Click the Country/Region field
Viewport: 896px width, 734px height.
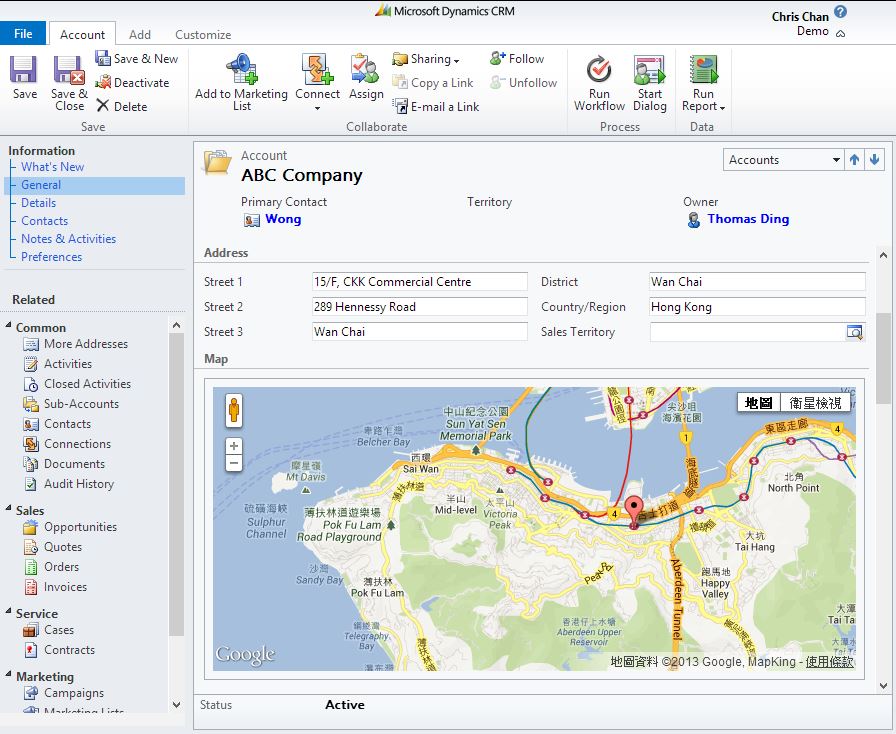(x=757, y=307)
